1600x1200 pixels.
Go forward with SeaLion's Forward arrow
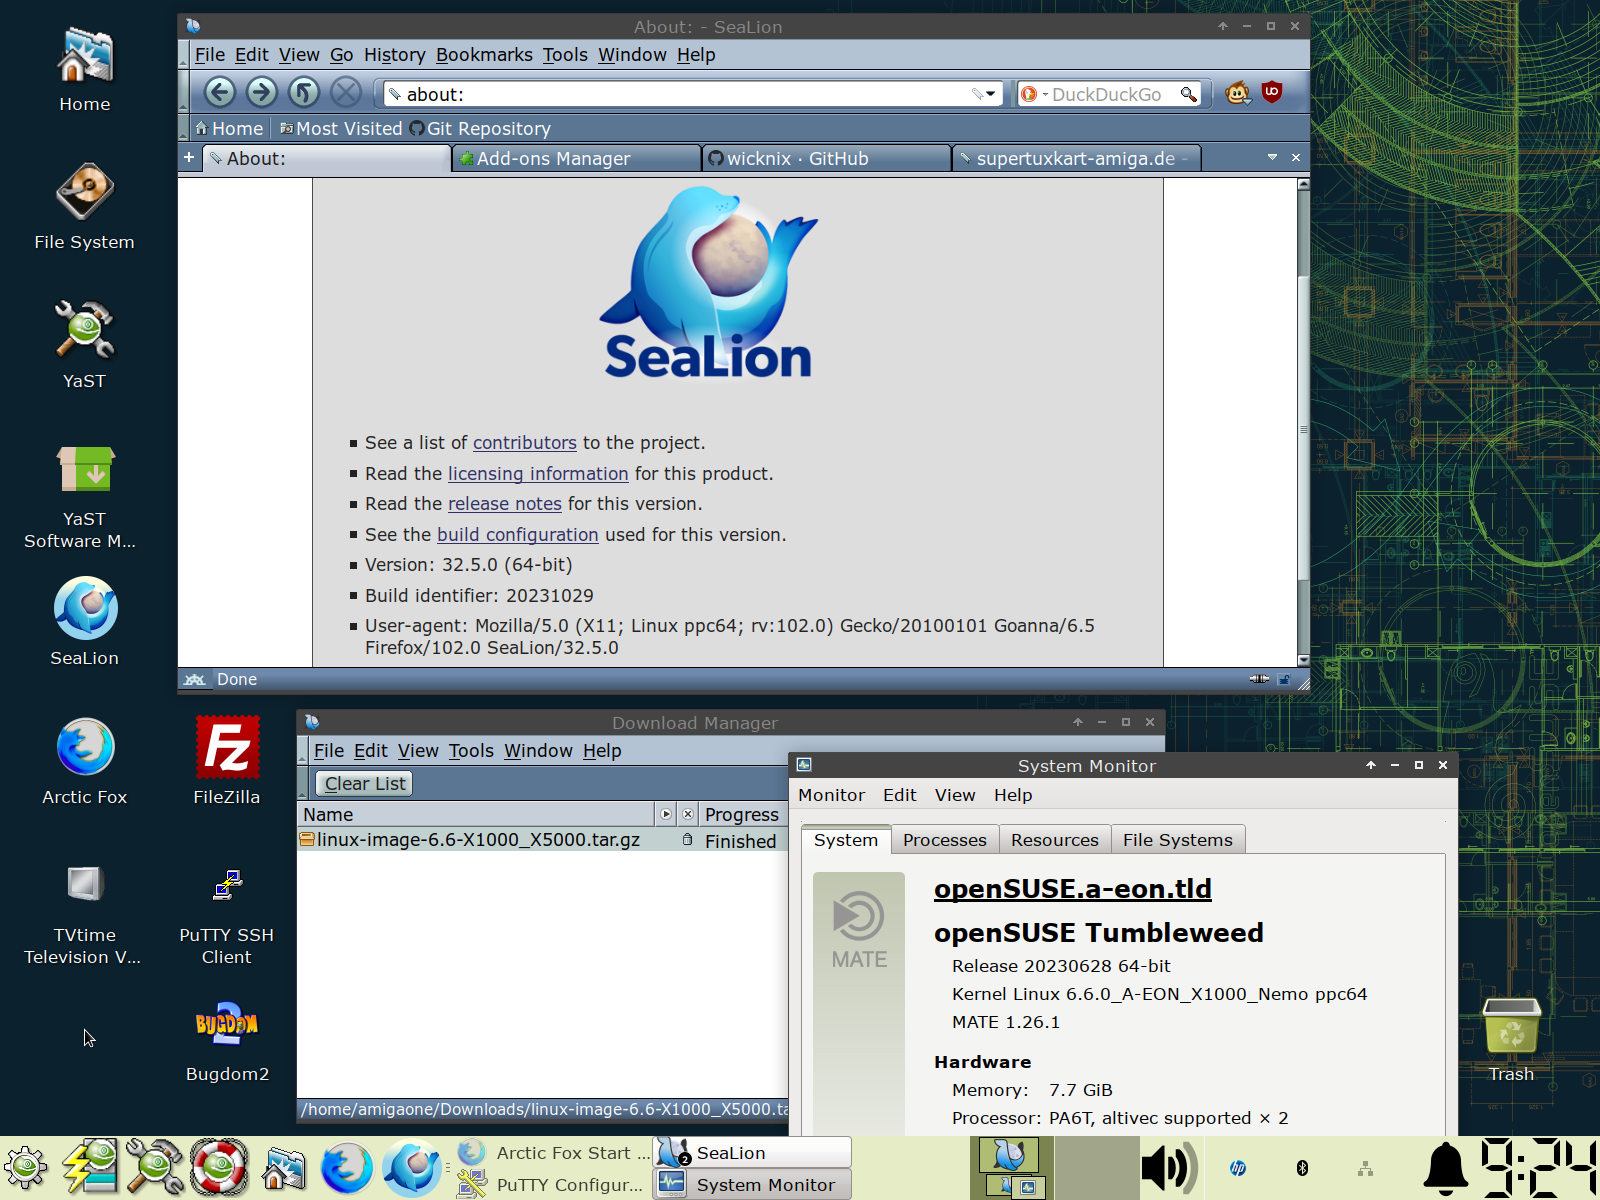(262, 93)
